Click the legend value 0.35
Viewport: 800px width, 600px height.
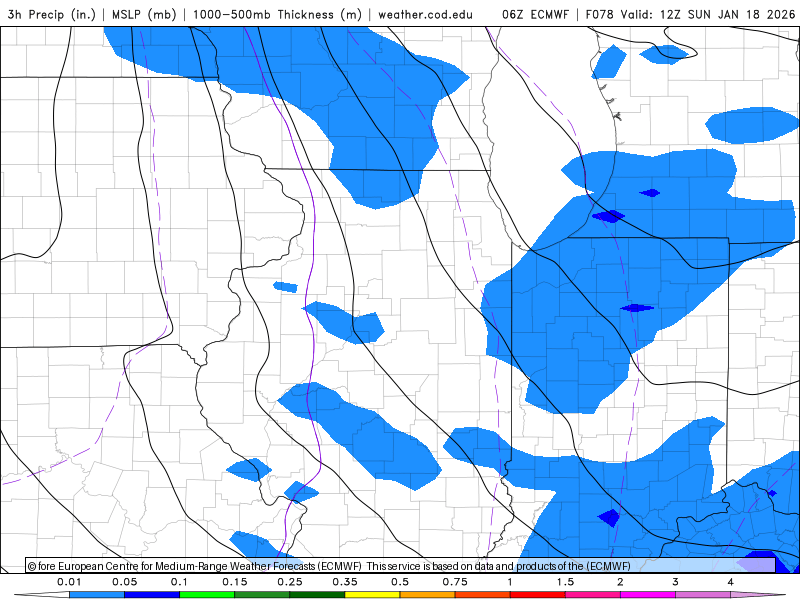click(345, 582)
